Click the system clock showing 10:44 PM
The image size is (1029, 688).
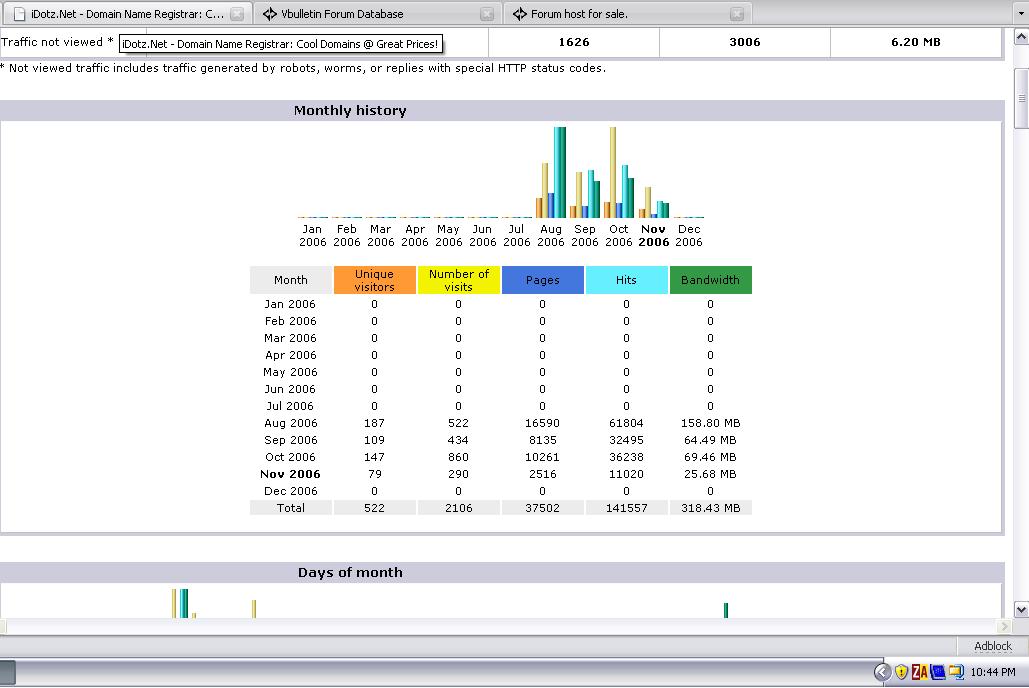pos(995,672)
